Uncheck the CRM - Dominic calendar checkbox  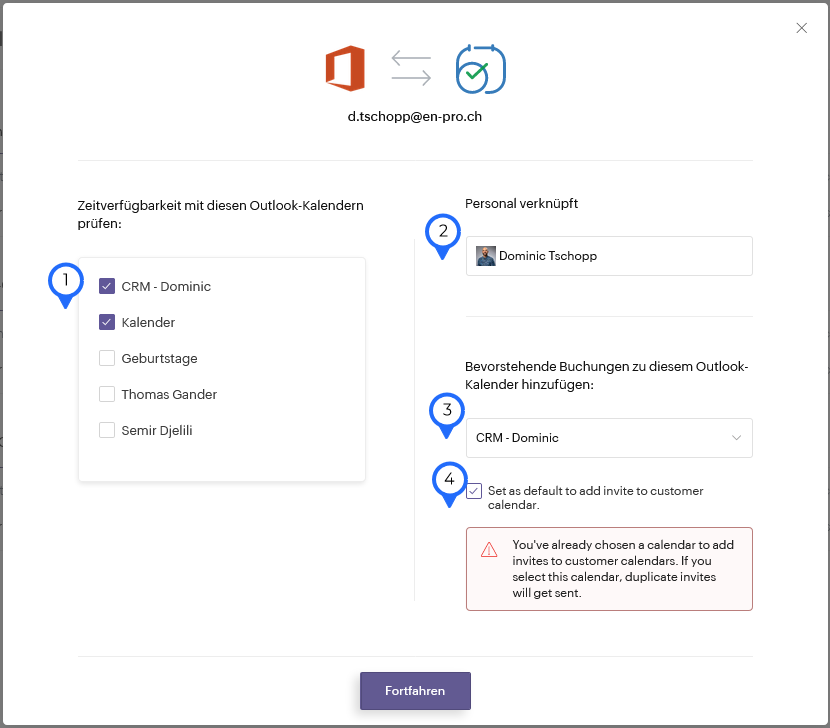(x=107, y=286)
